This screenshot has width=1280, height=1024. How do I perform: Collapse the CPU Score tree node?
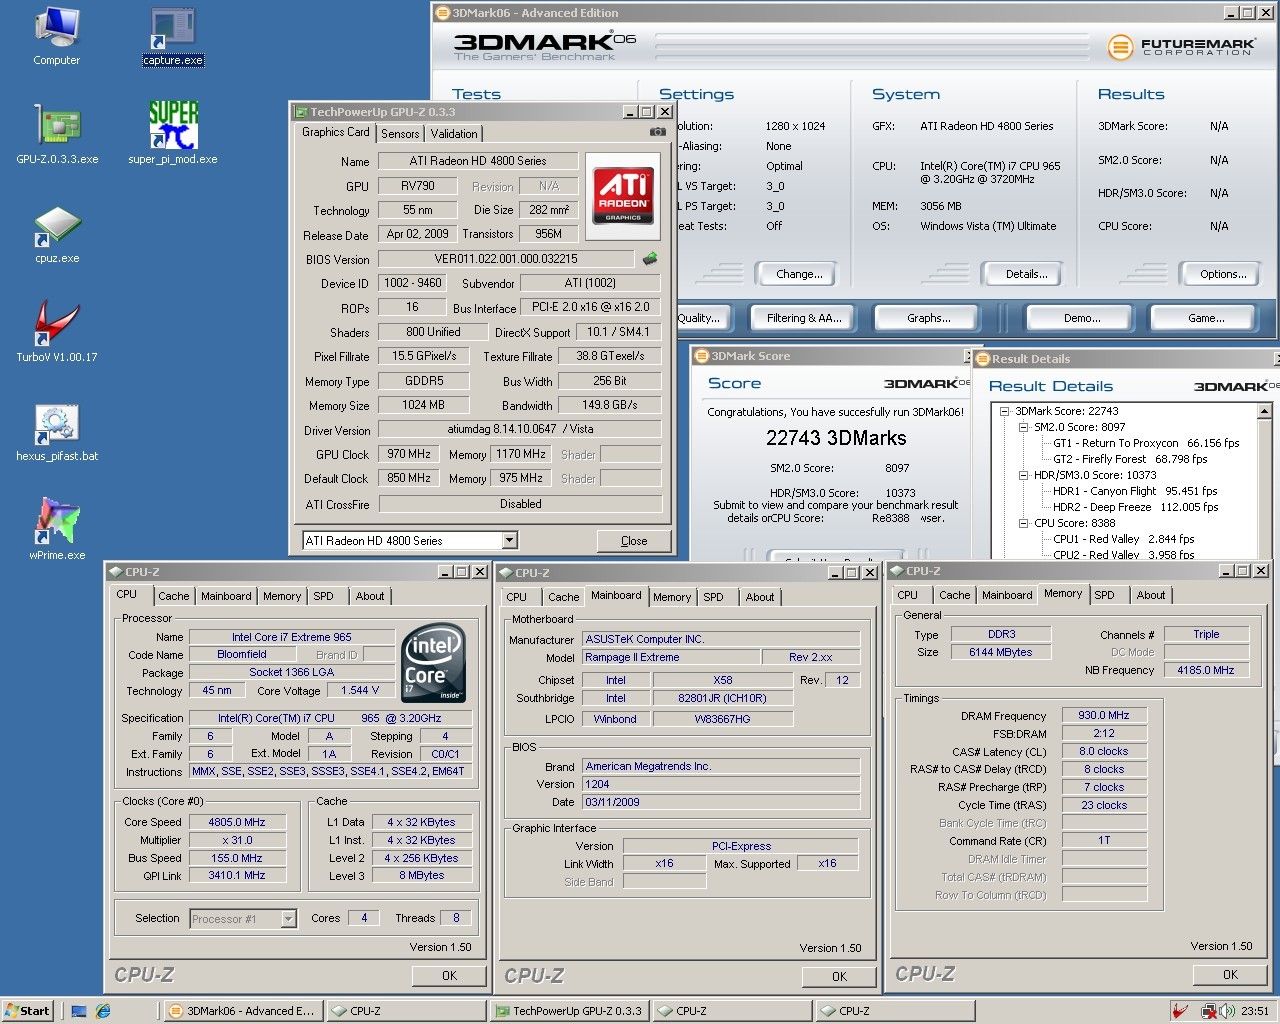pyautogui.click(x=1023, y=523)
